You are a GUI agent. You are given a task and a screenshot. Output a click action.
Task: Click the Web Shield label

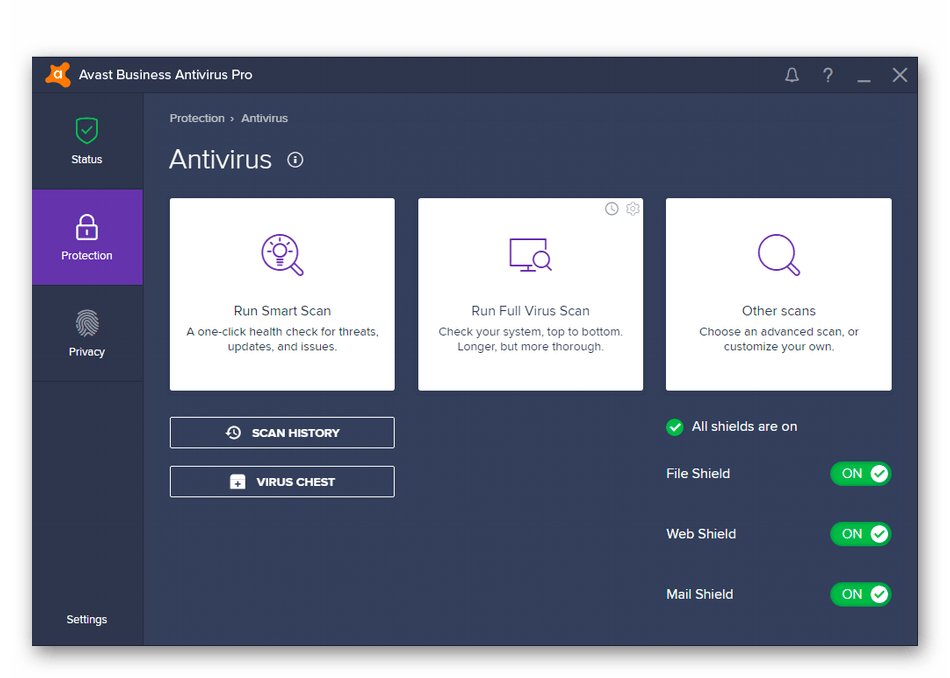click(701, 534)
